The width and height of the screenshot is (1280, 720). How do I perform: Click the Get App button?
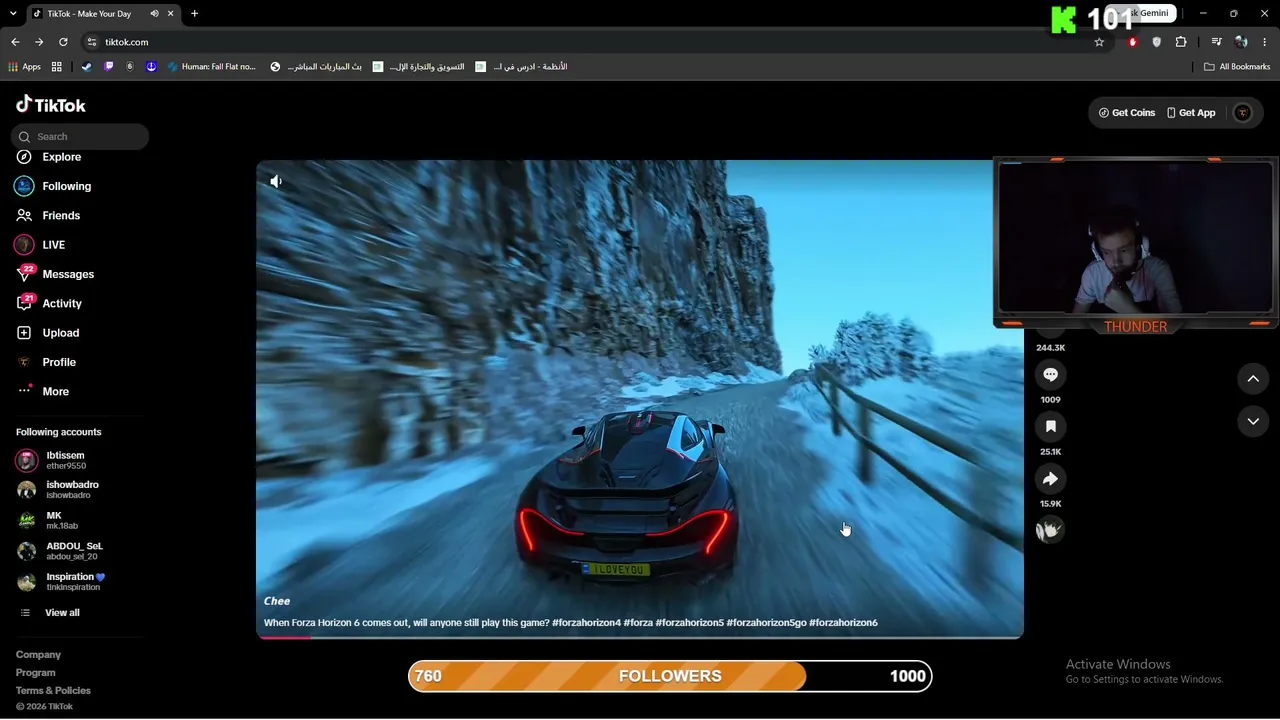[x=1191, y=113]
